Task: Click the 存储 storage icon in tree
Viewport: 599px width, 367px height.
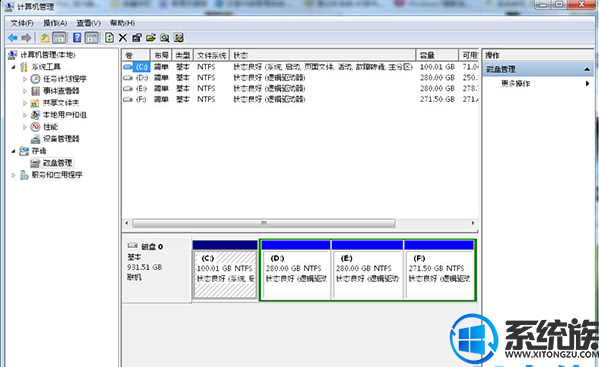Action: coord(24,151)
